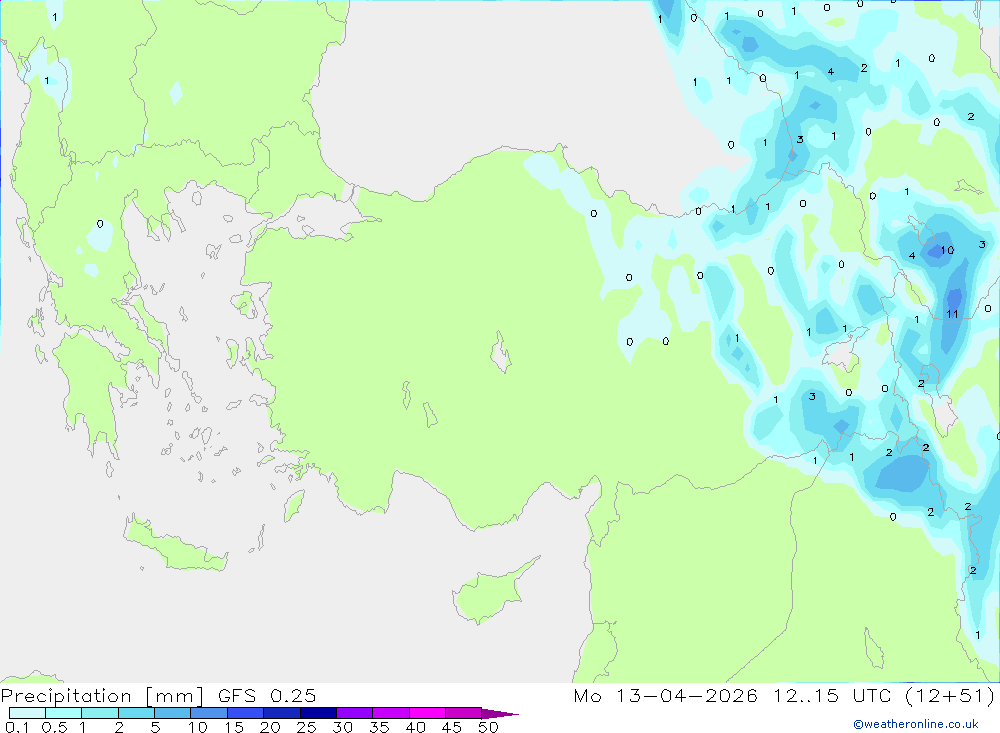
Task: Click the 'Precipitation [mm]' title text
Action: pos(102,696)
